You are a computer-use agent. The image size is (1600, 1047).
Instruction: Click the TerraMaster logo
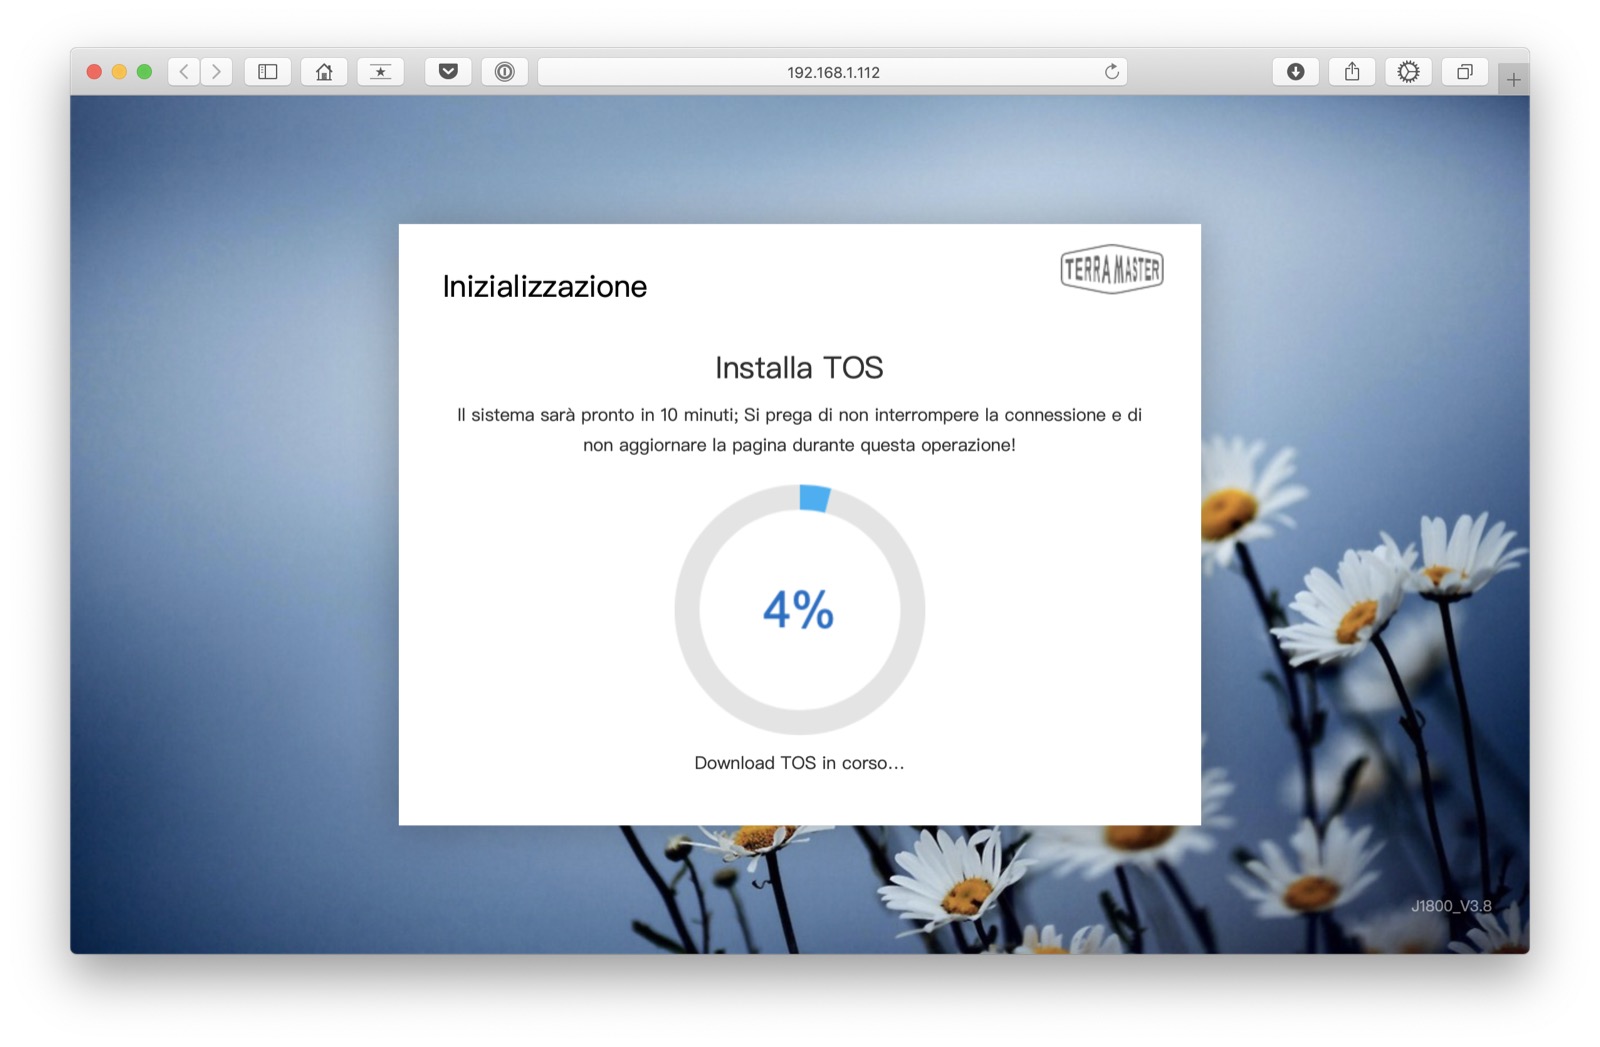coord(1112,269)
